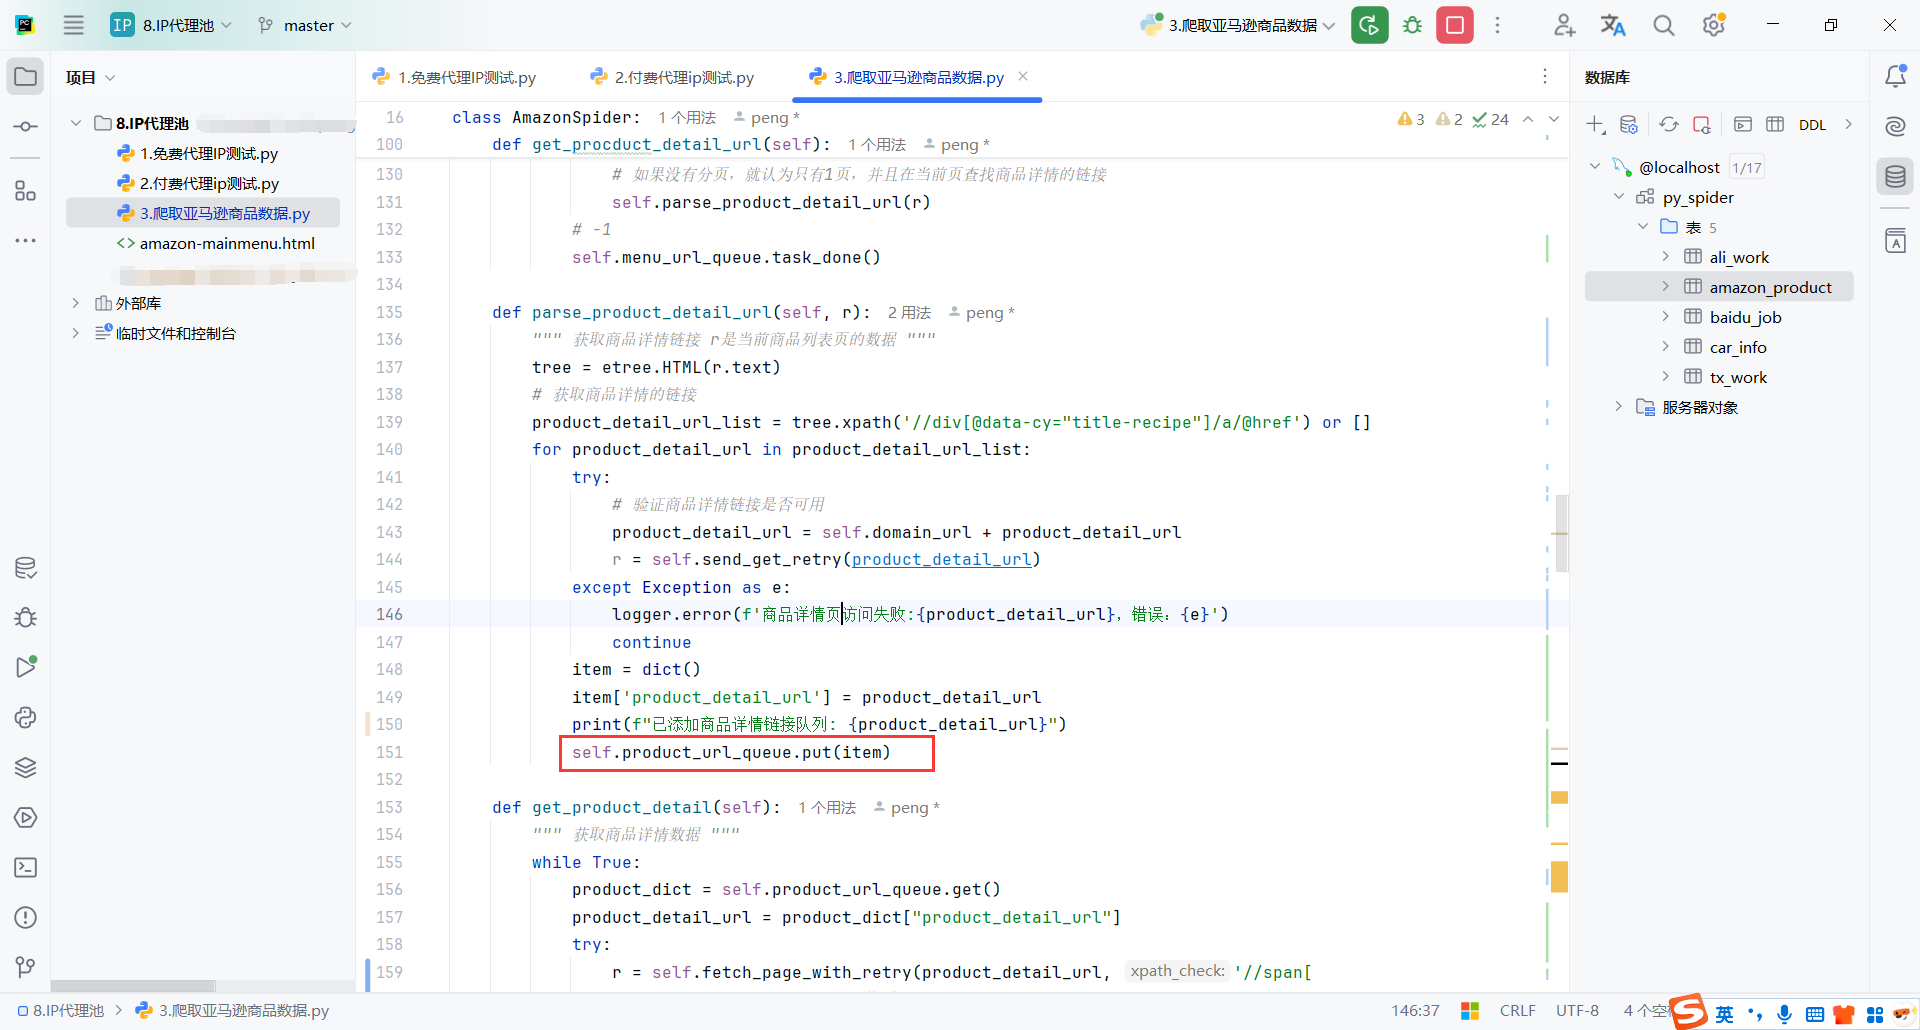The height and width of the screenshot is (1030, 1920).
Task: Collapse the 表 tables folder
Action: (x=1643, y=227)
